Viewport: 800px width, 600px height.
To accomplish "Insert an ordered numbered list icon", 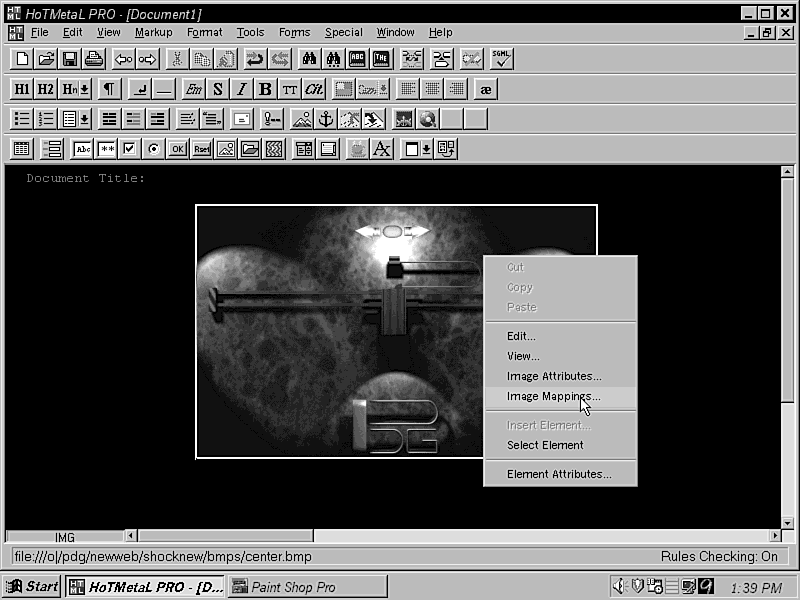I will point(45,119).
